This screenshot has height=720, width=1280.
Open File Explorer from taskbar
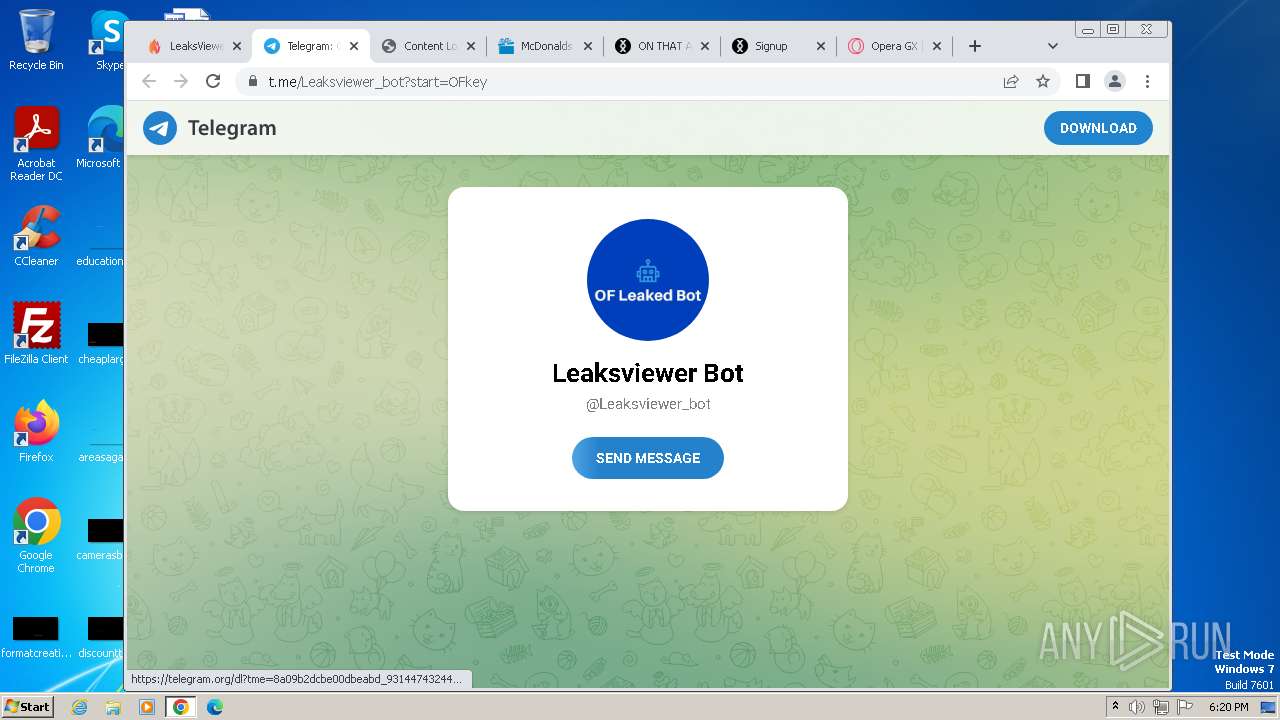click(113, 707)
